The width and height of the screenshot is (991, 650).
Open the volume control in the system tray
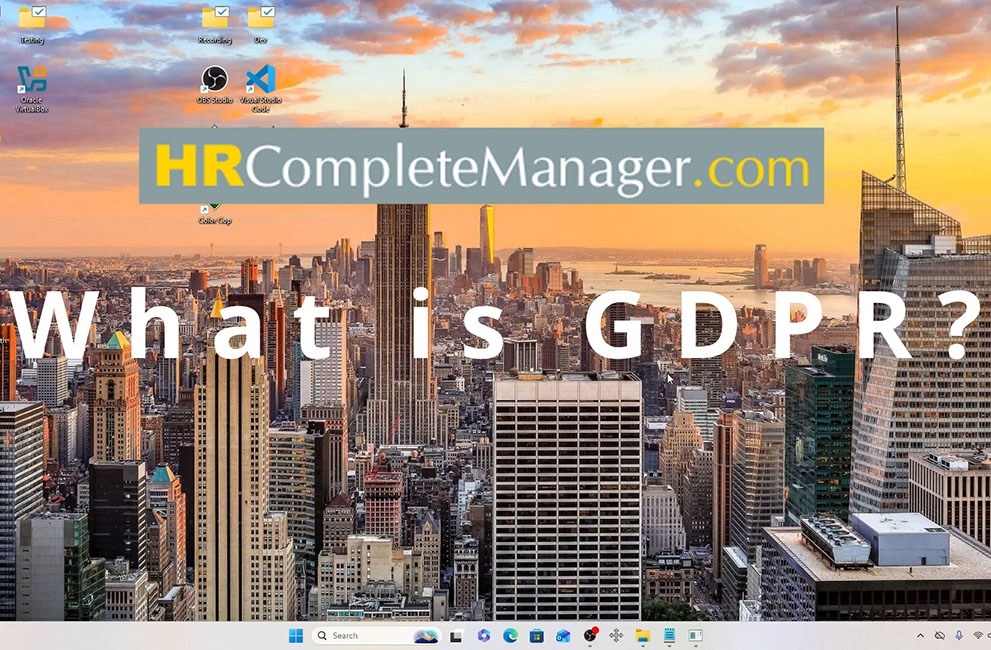(988, 635)
